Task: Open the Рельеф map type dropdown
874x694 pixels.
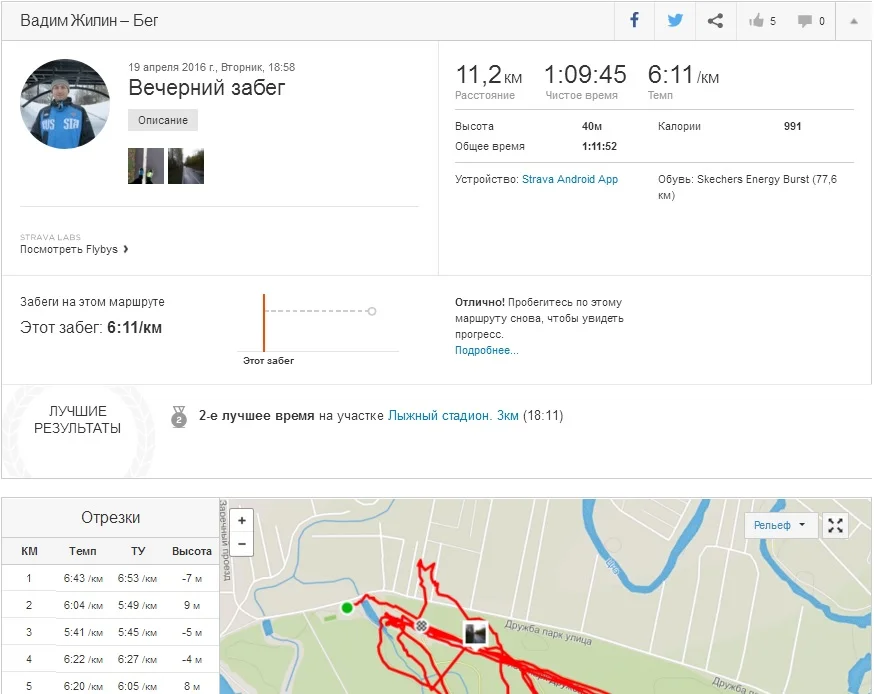Action: click(780, 525)
